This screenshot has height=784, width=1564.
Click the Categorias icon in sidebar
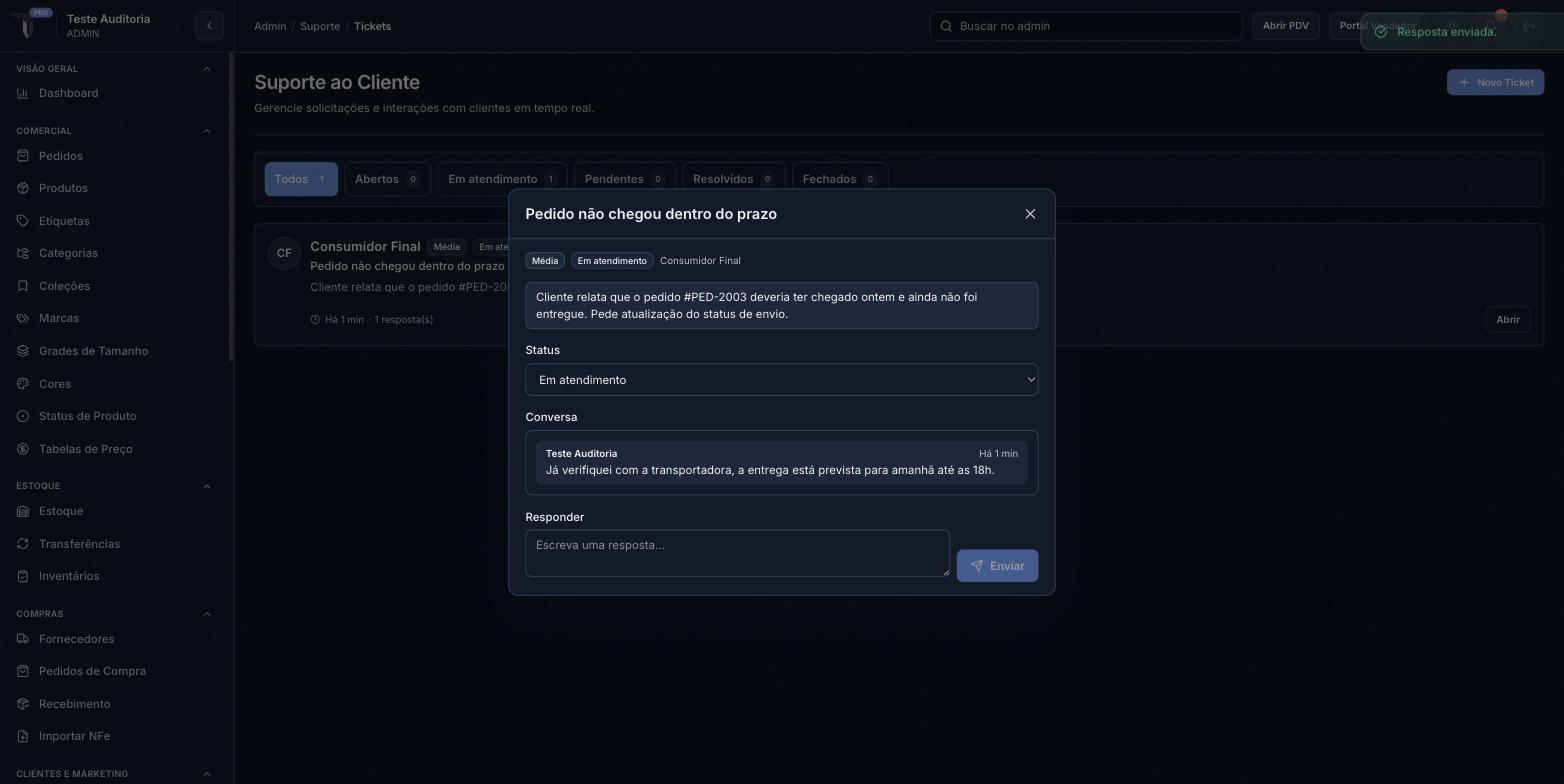click(23, 253)
